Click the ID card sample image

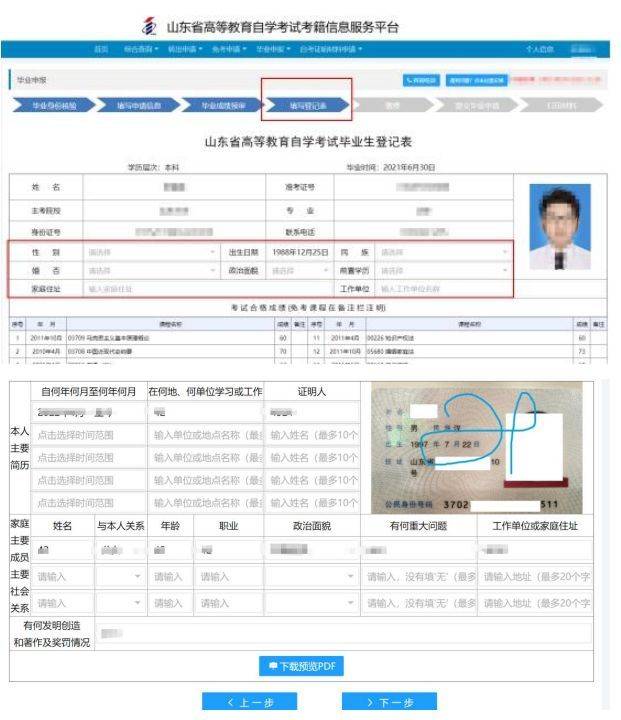click(477, 447)
